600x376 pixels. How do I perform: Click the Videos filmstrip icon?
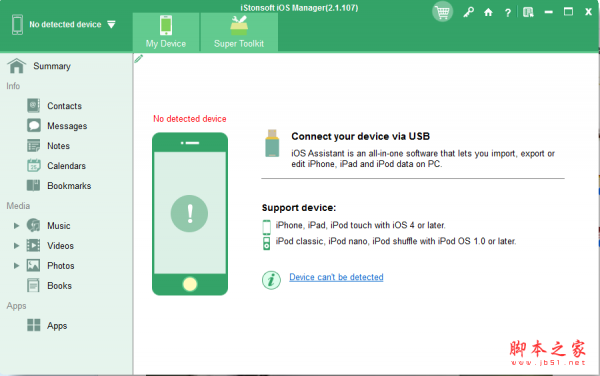[x=33, y=245]
